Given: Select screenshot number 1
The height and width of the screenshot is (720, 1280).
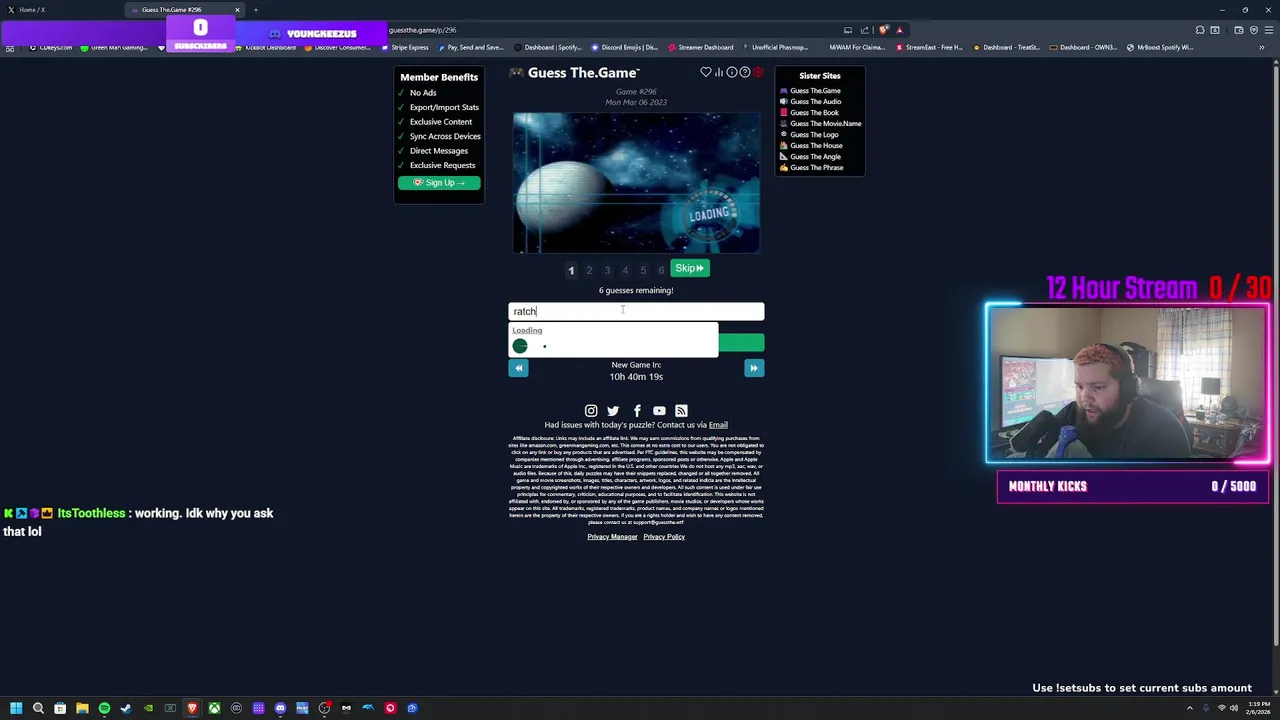Looking at the screenshot, I should (571, 270).
